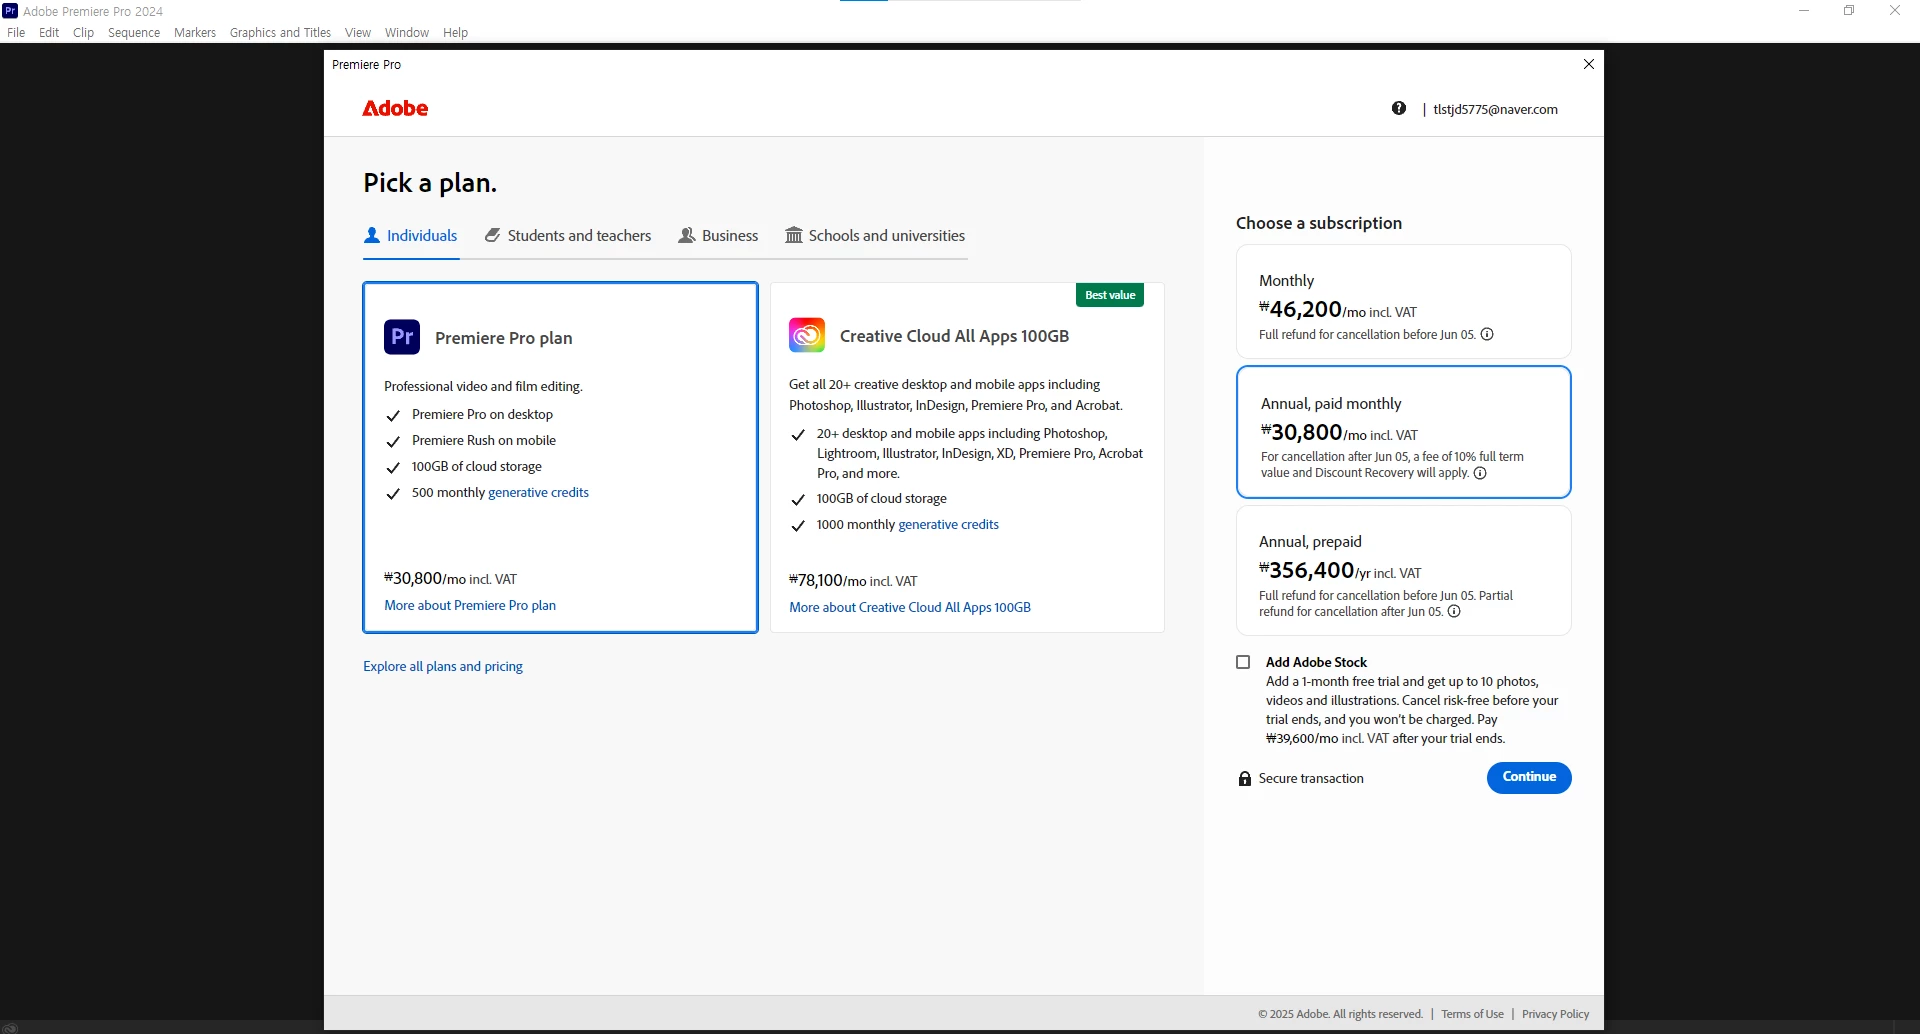The image size is (1920, 1034).
Task: Open Explore all plans and pricing link
Action: coord(443,666)
